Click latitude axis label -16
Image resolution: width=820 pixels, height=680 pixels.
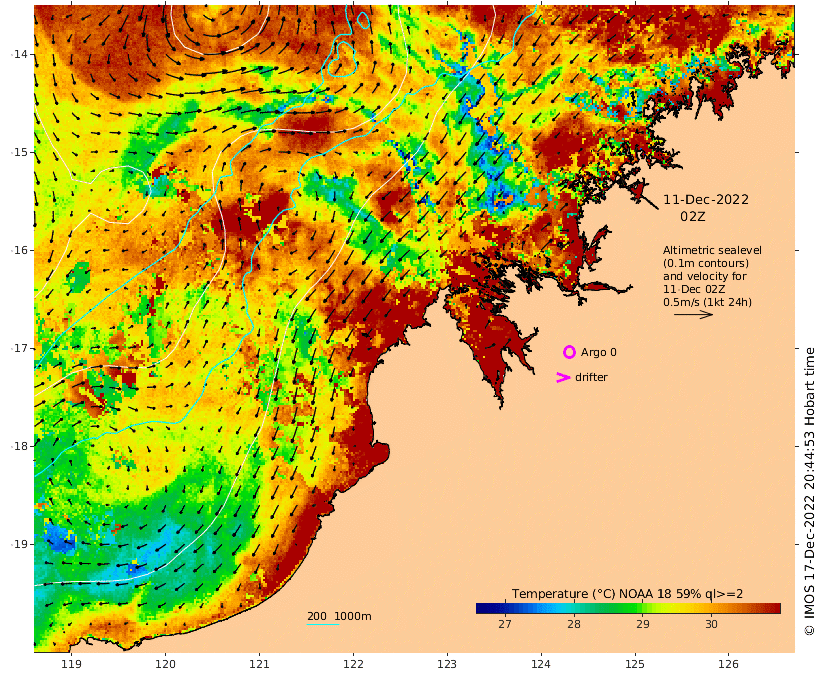click(20, 250)
